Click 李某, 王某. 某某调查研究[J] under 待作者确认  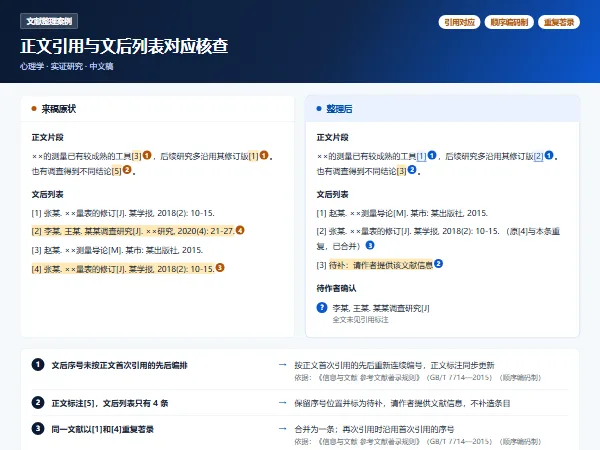point(381,308)
